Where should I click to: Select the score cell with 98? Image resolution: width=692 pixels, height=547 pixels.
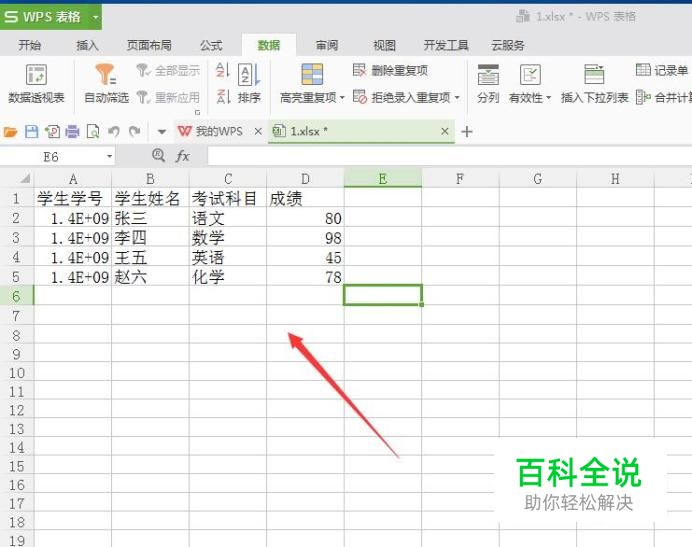click(305, 238)
